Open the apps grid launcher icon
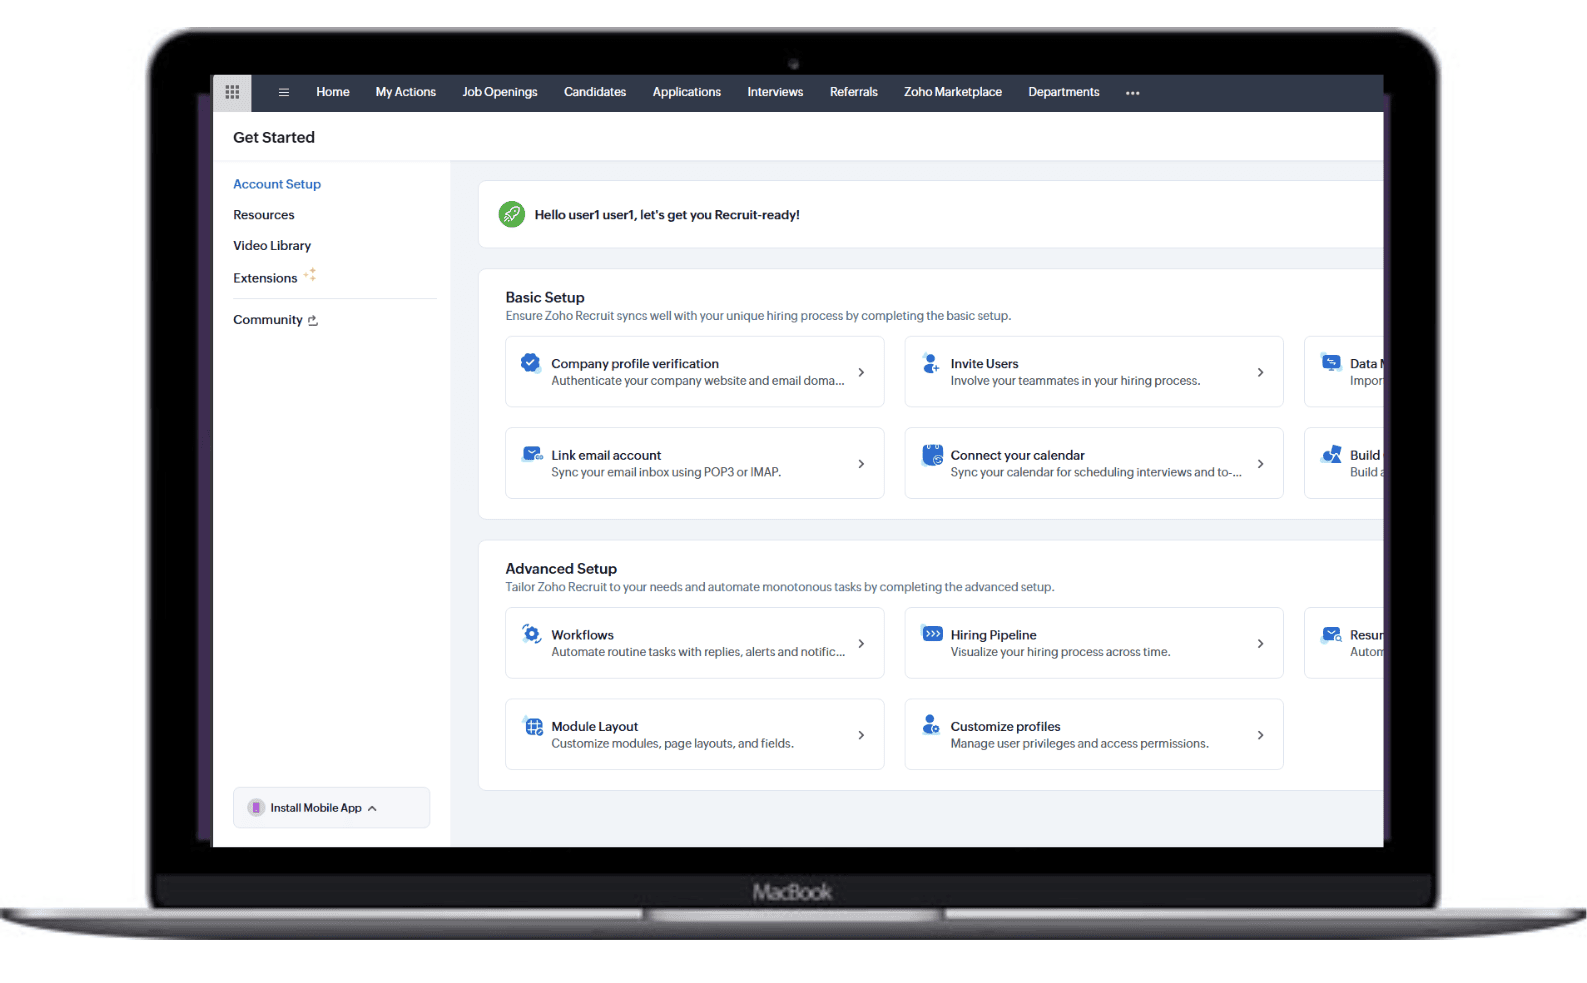 click(x=232, y=92)
